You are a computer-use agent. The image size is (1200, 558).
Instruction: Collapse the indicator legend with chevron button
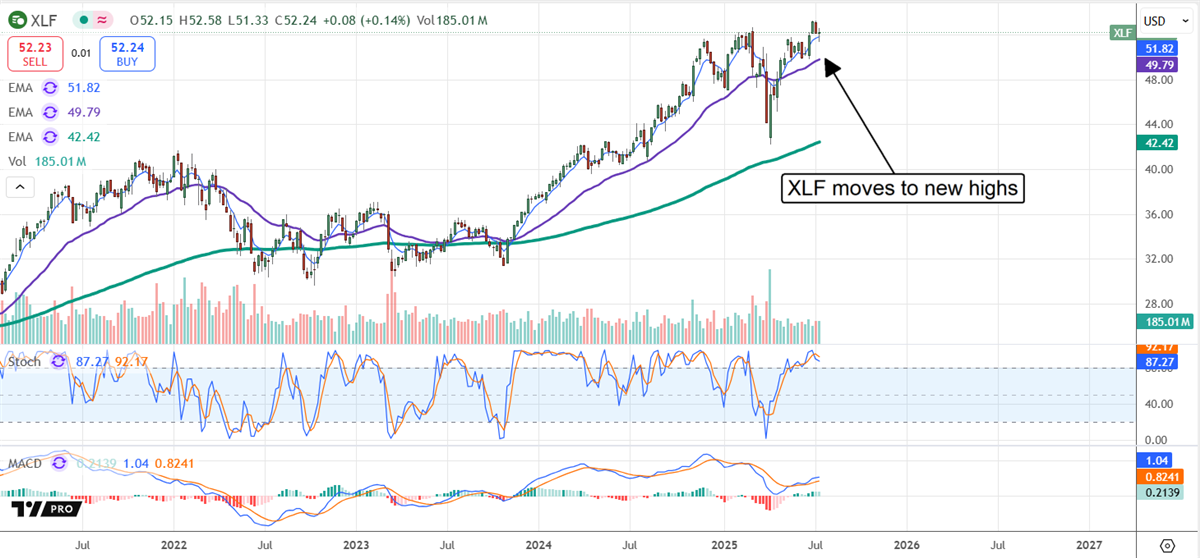(19, 187)
